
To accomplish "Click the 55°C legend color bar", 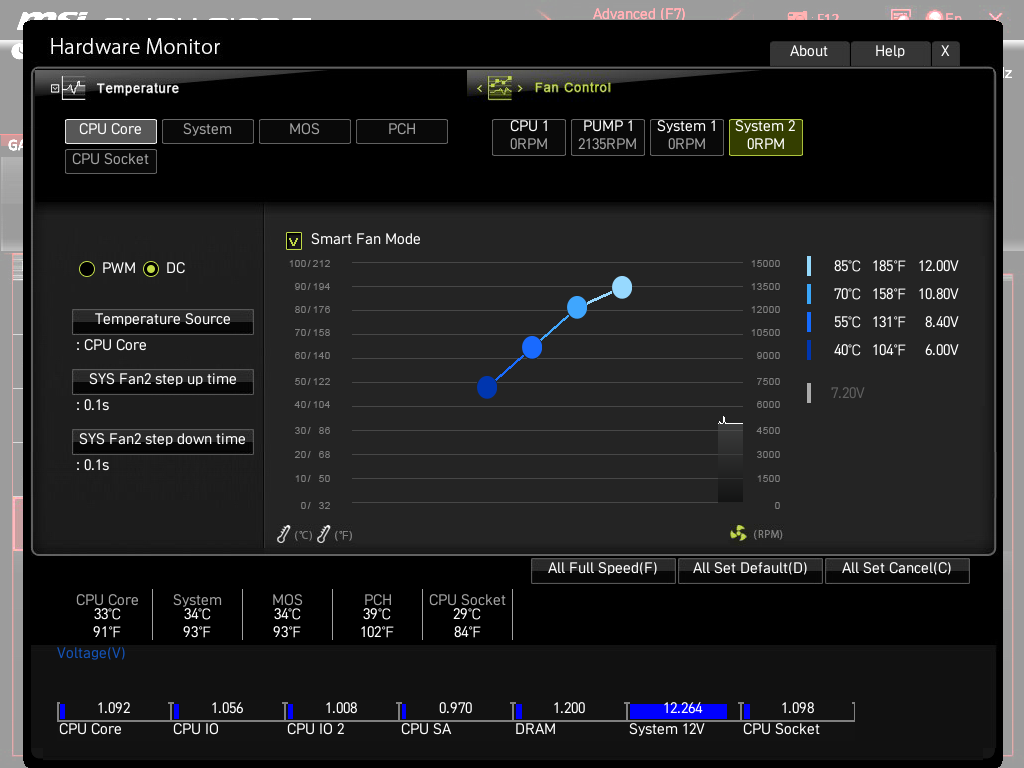I will [x=809, y=322].
